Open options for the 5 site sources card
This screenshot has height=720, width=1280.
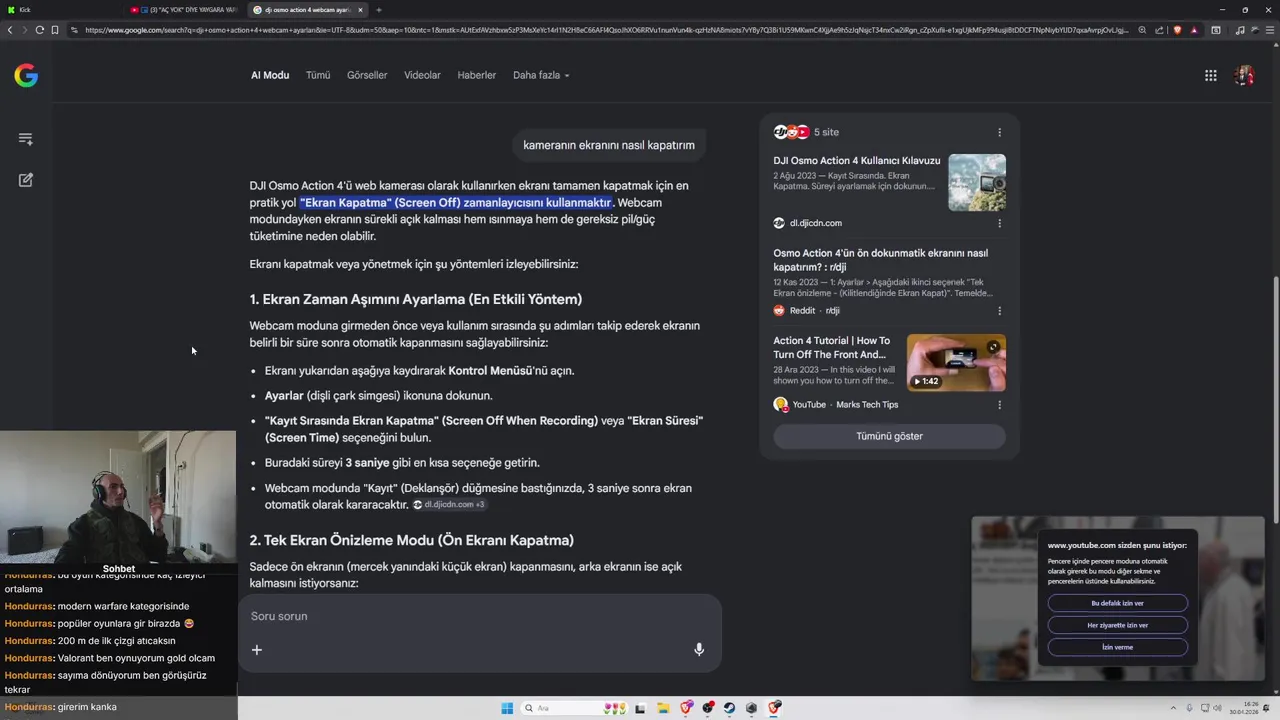pos(999,132)
